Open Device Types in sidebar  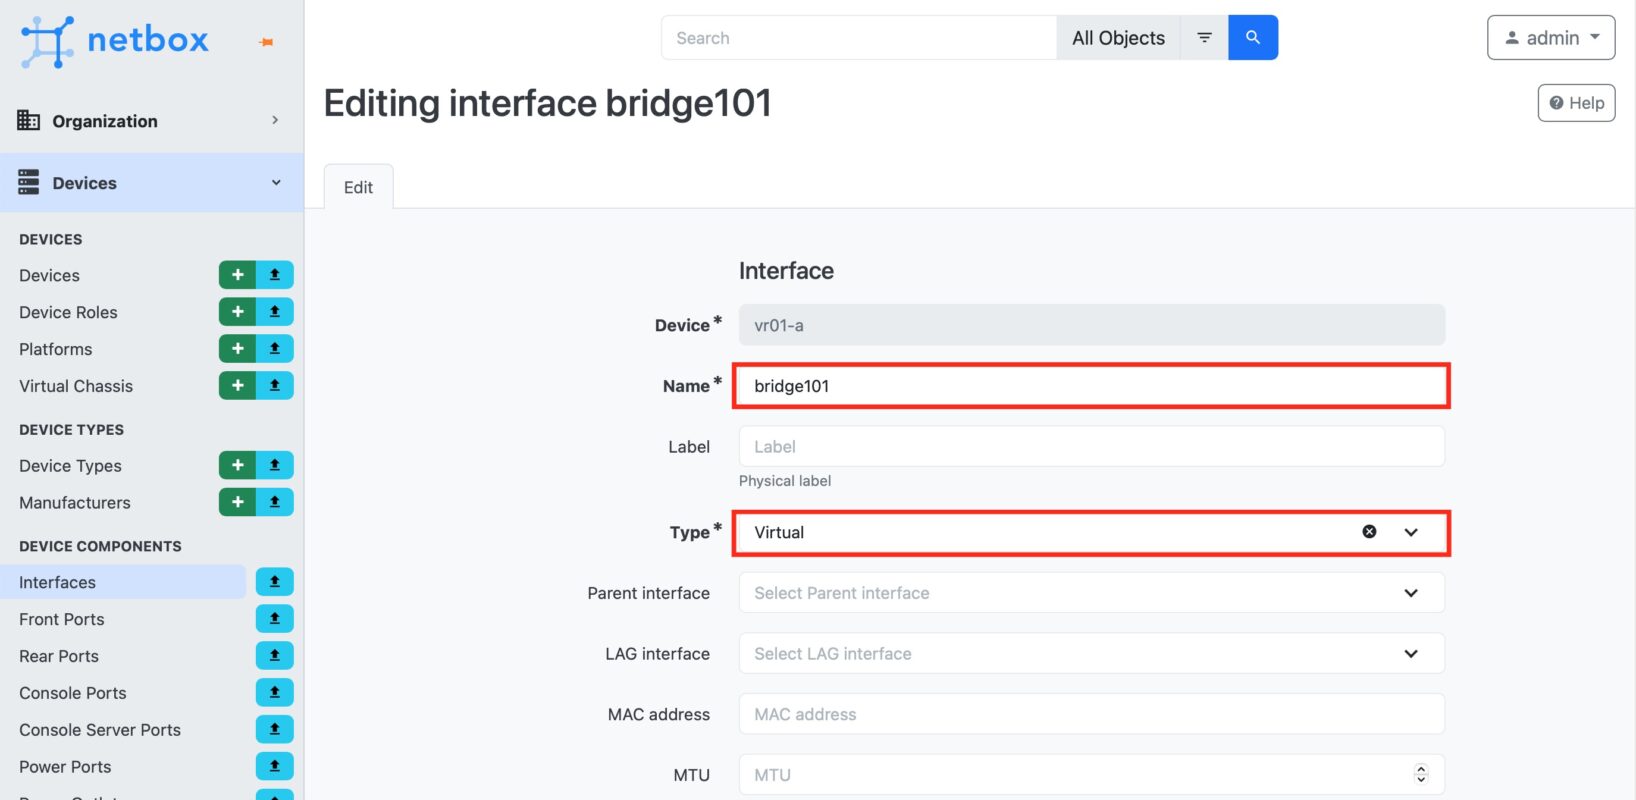(70, 466)
